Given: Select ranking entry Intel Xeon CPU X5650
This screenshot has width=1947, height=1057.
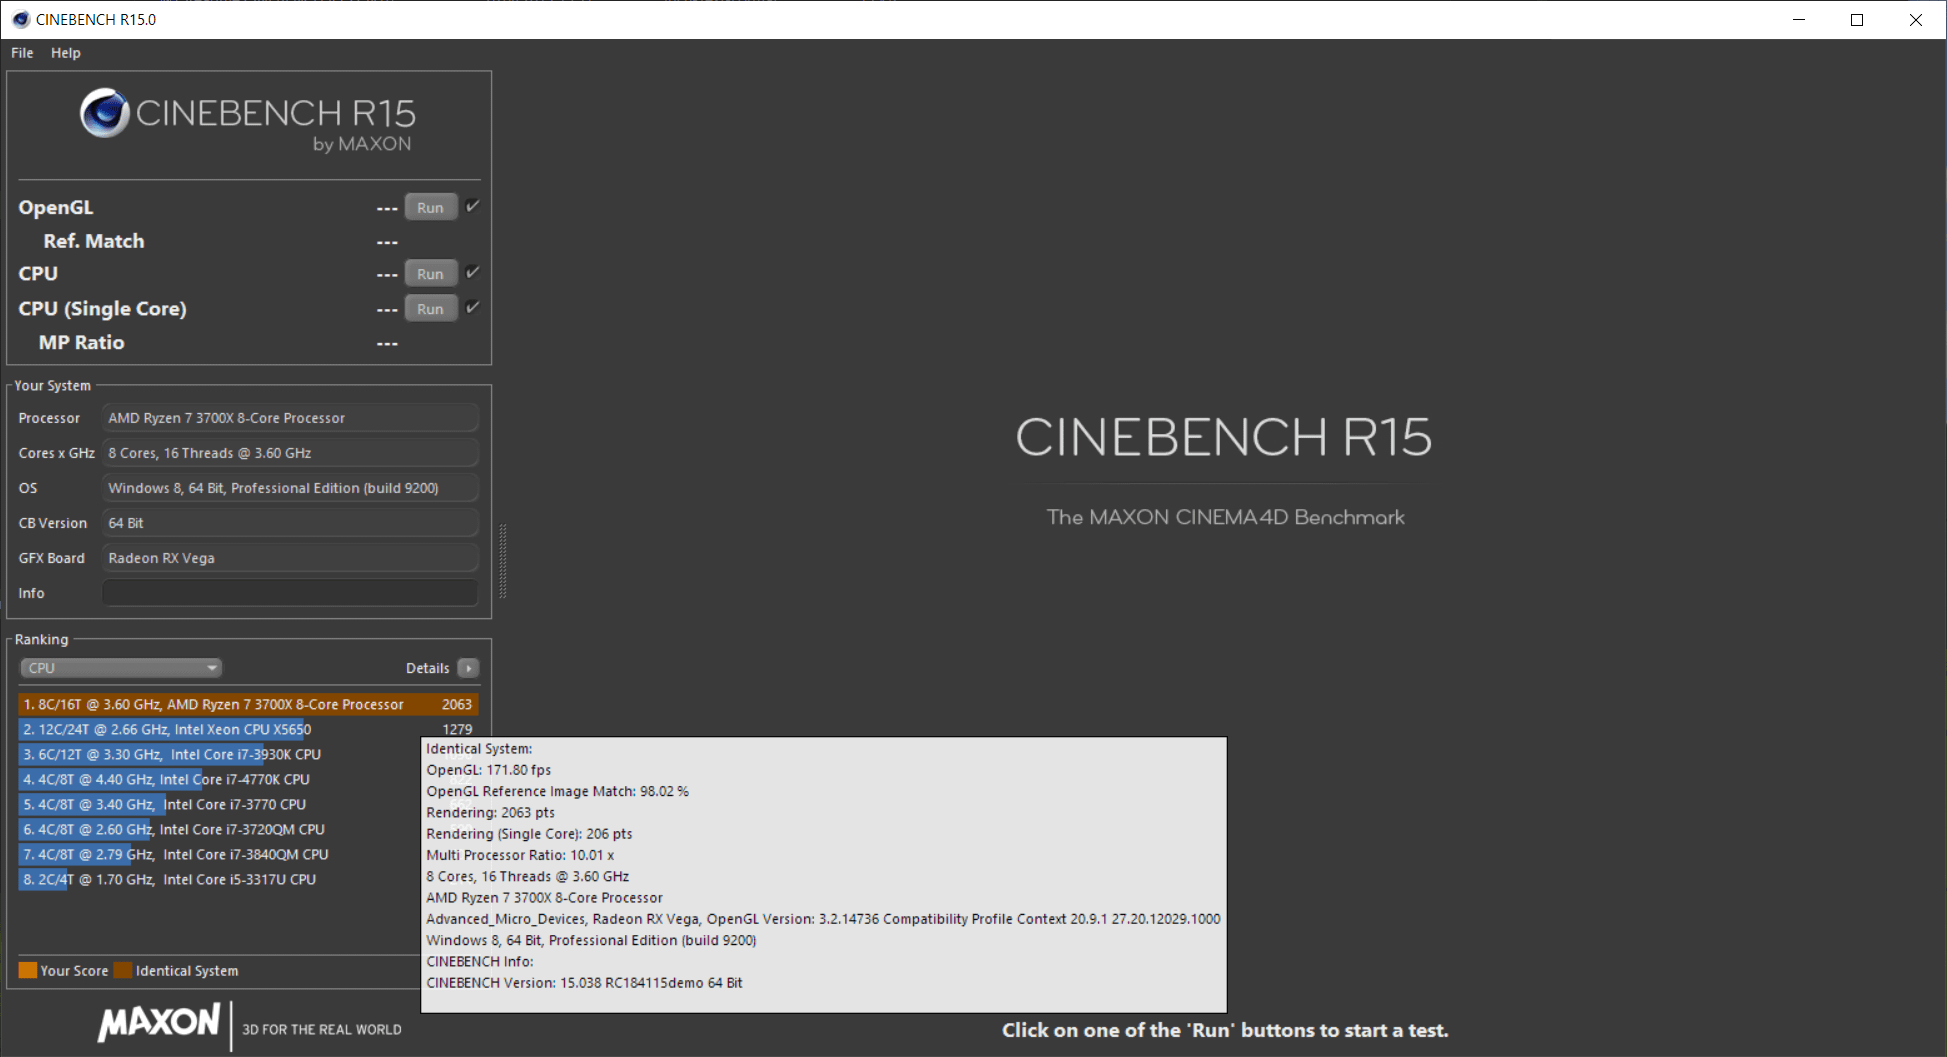Looking at the screenshot, I should [x=248, y=730].
